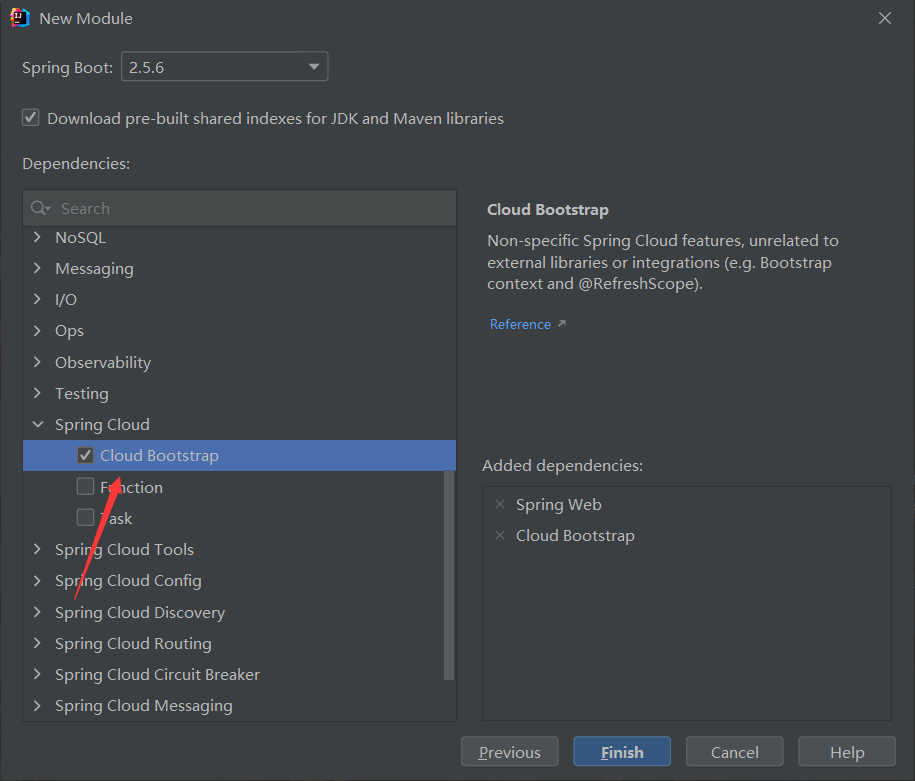The height and width of the screenshot is (781, 915).
Task: Expand the Spring Cloud Config category
Action: [x=37, y=581]
